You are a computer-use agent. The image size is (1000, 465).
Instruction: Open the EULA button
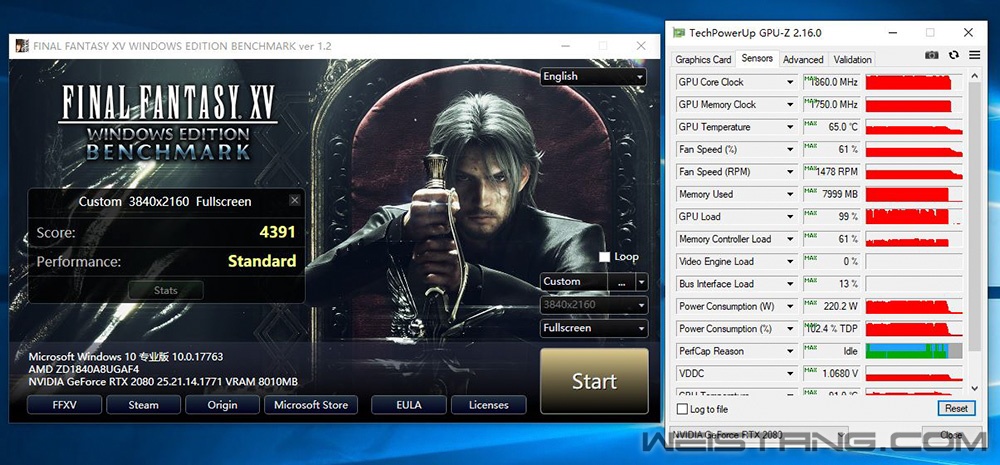coord(409,404)
